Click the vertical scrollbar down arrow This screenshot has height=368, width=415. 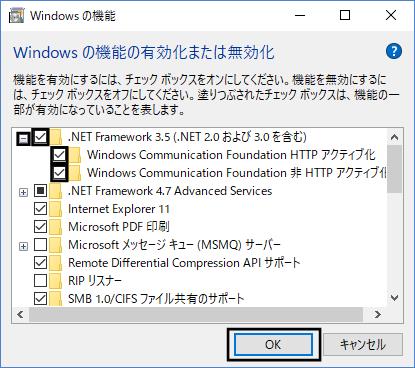click(x=395, y=298)
